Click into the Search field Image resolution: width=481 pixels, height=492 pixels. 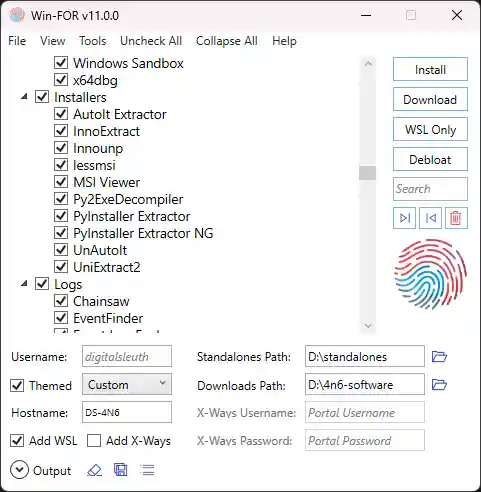pos(430,189)
